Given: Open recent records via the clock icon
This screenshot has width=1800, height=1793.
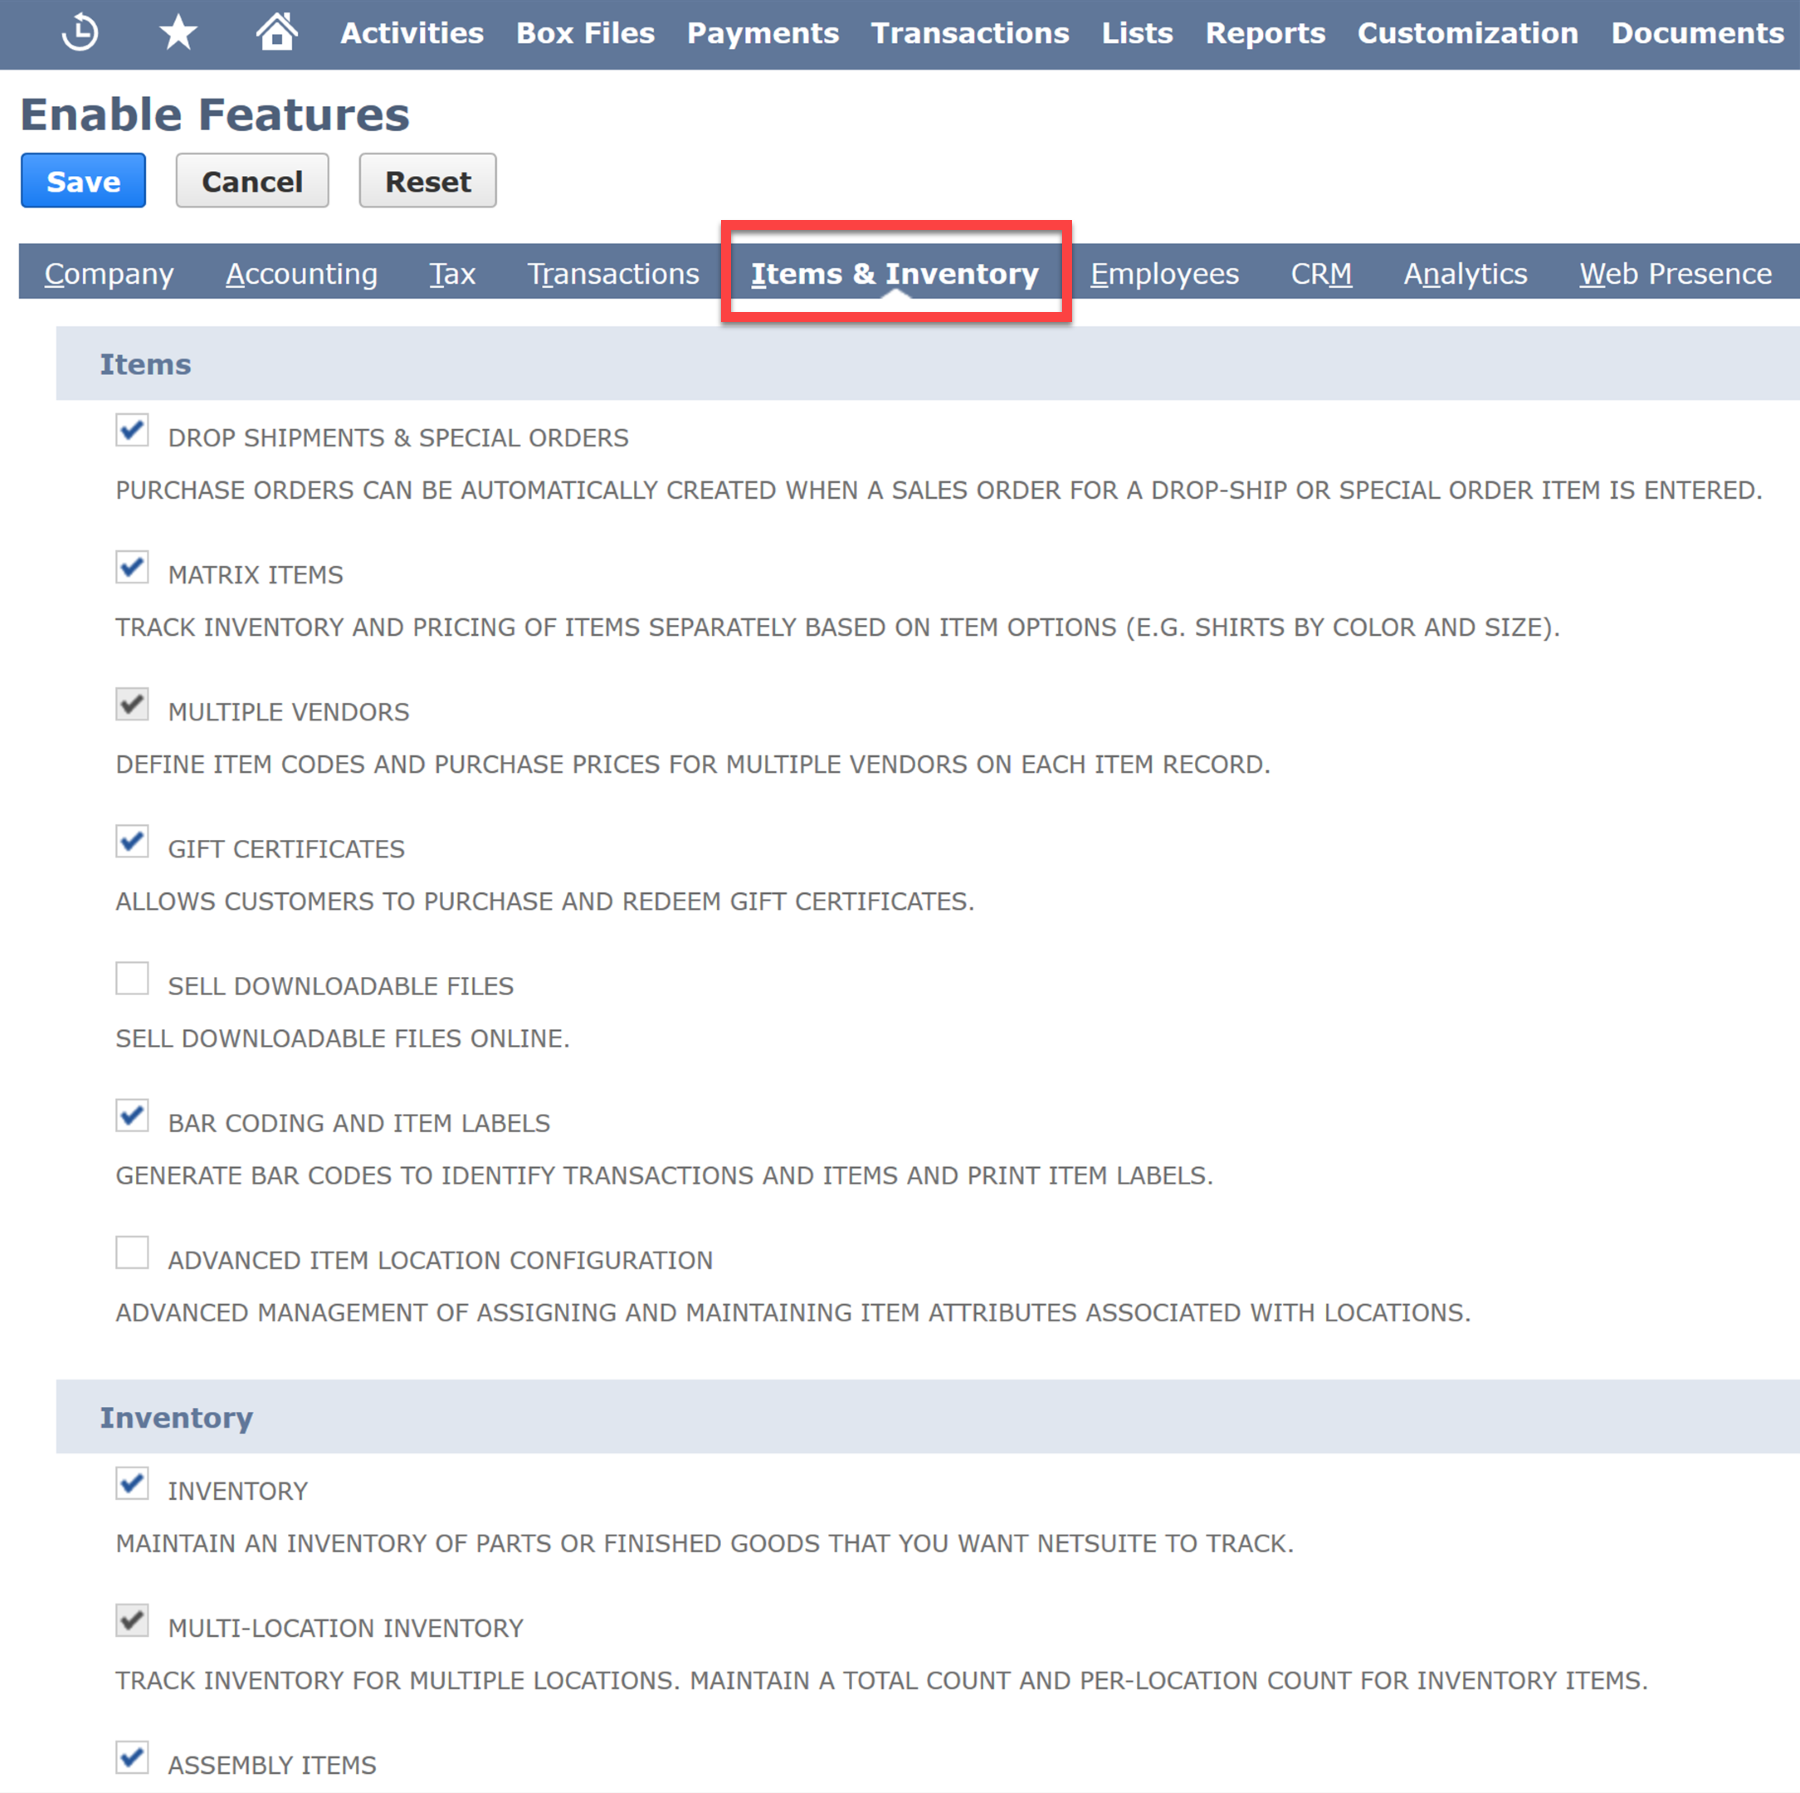Looking at the screenshot, I should point(80,31).
